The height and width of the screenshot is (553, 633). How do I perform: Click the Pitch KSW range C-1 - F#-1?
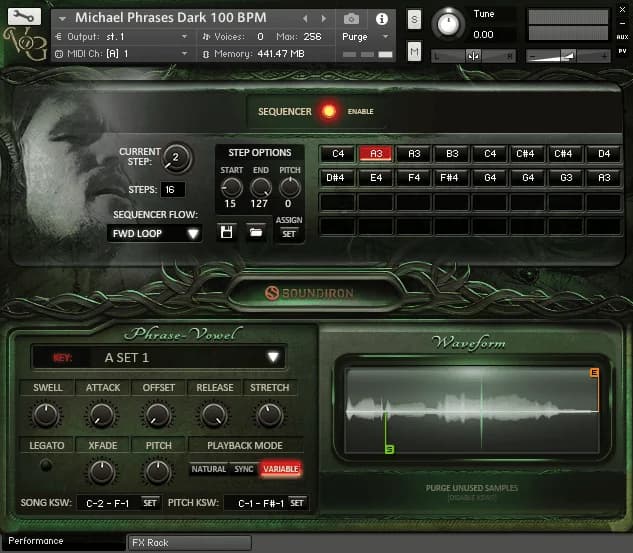click(261, 503)
